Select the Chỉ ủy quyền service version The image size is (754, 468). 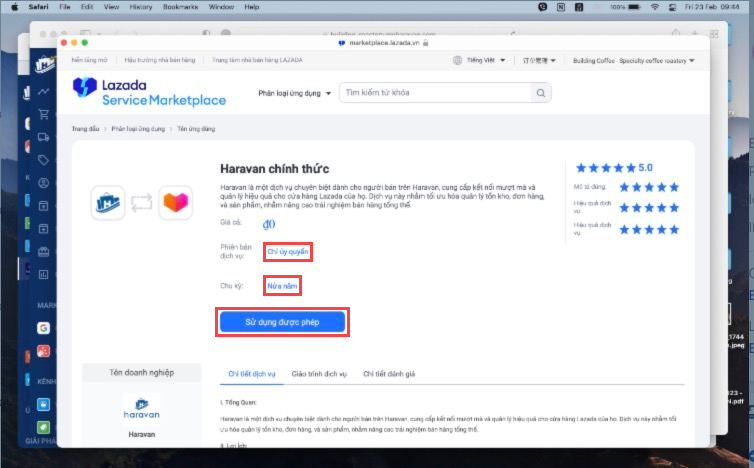point(288,252)
